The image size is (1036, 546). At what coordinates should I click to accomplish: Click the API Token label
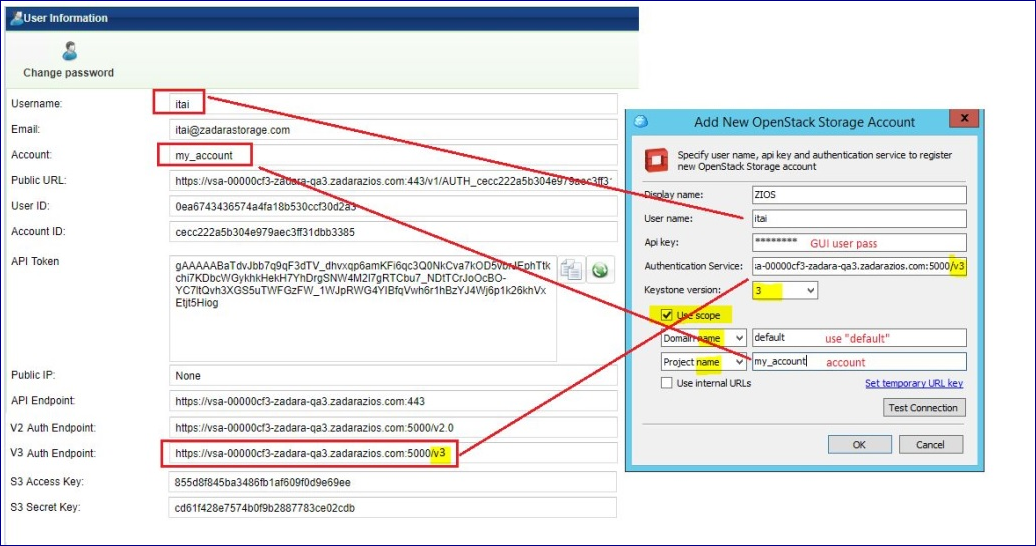tap(35, 261)
